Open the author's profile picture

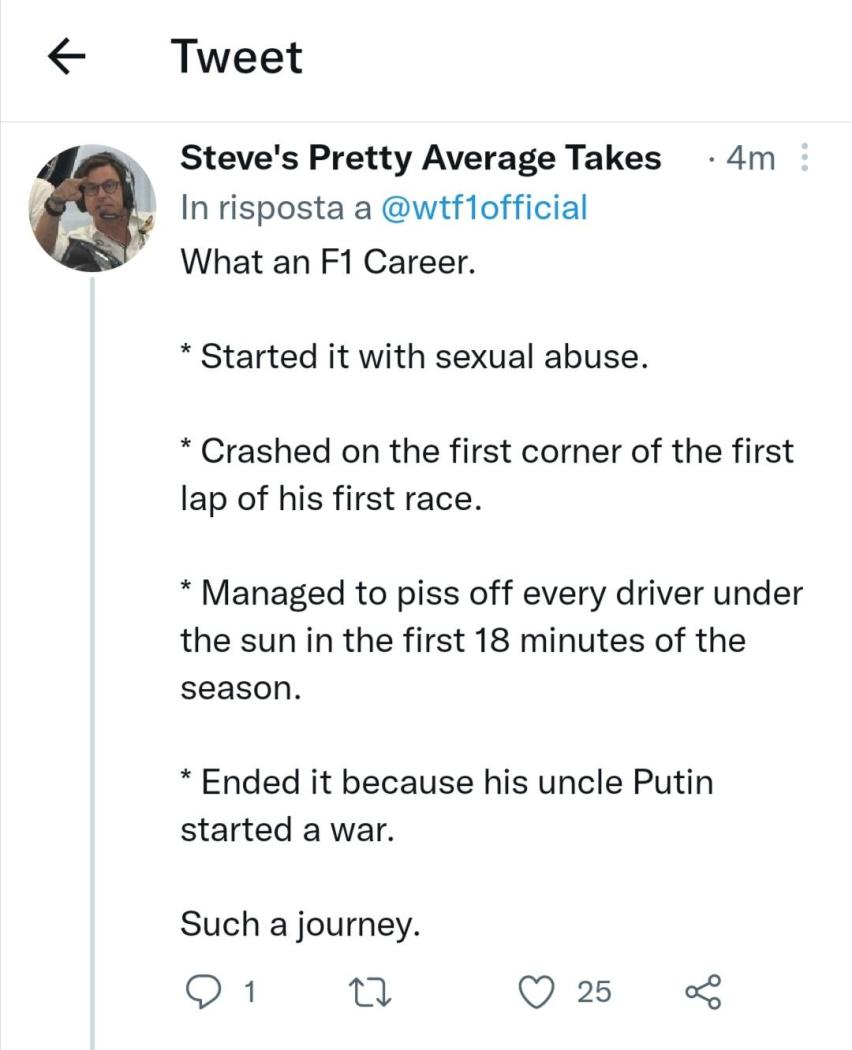point(94,206)
